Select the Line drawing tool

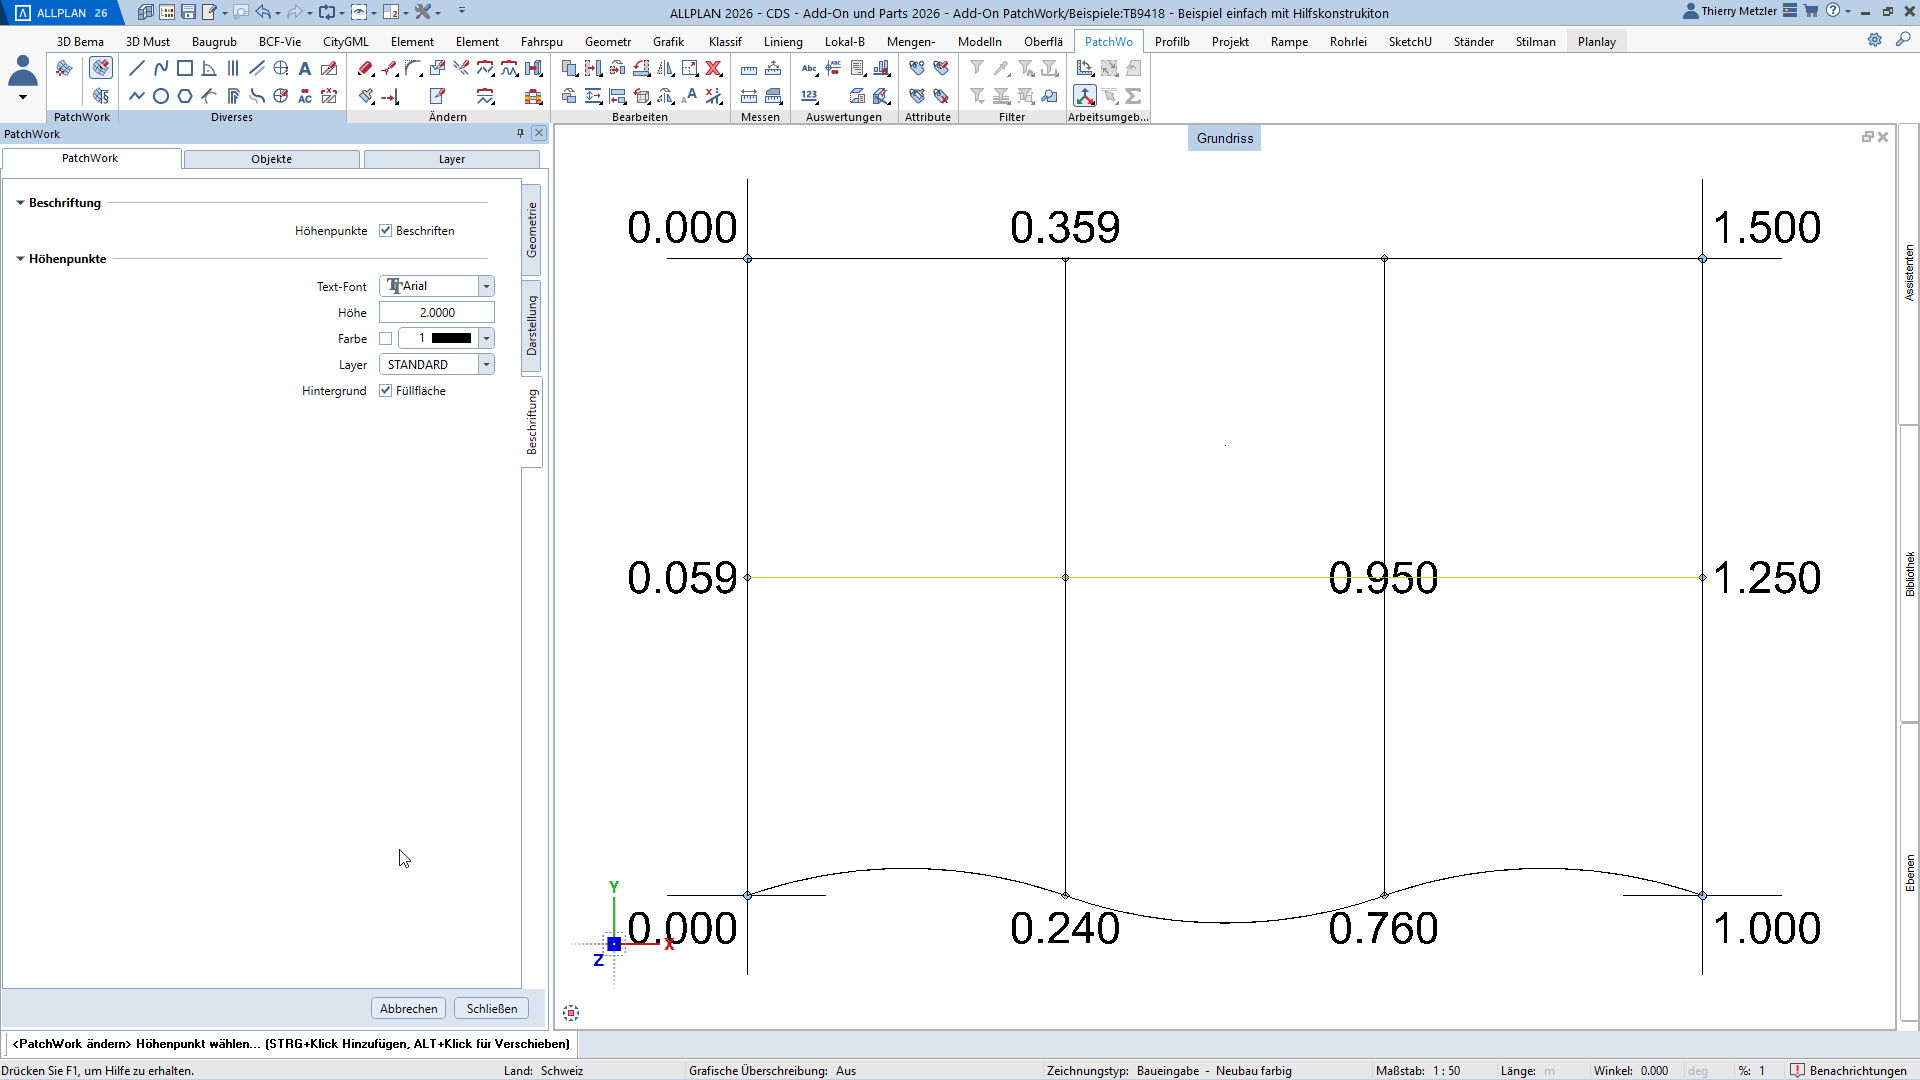tap(137, 68)
